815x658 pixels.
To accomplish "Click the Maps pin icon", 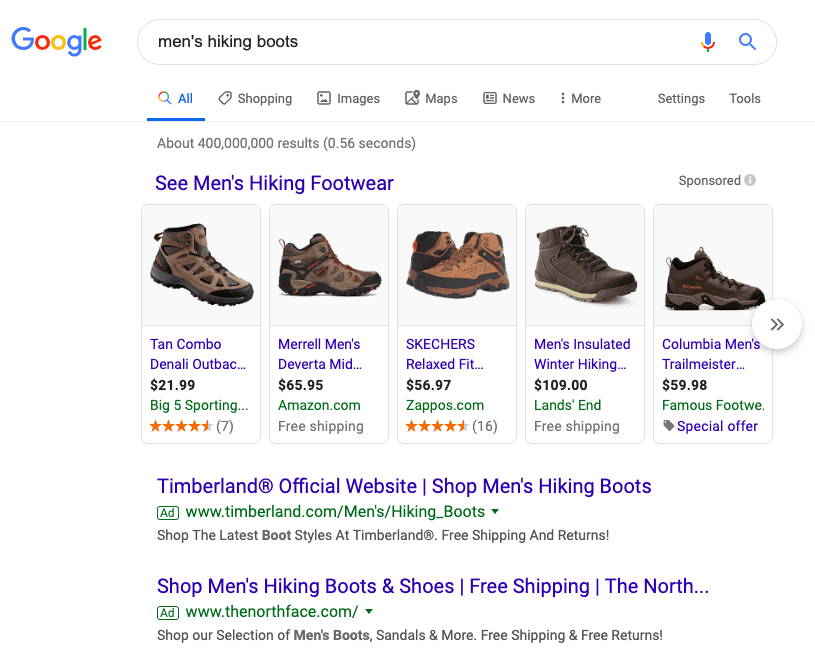I will tap(412, 98).
